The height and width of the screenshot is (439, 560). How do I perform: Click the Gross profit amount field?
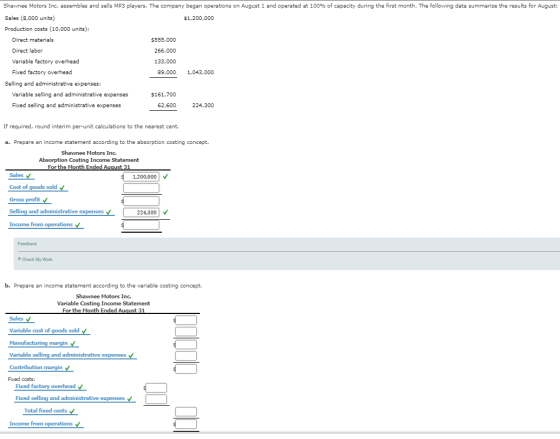click(x=141, y=201)
